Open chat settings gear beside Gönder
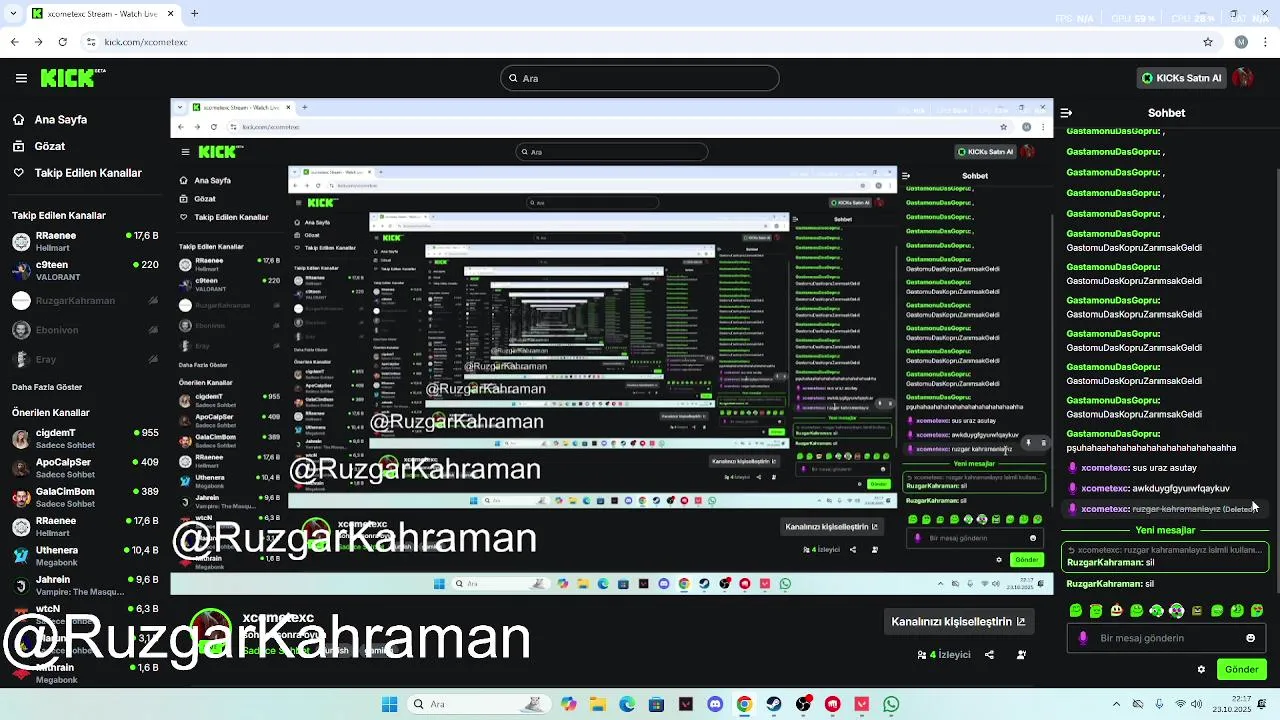Screen dimensions: 1280x720 point(1201,669)
